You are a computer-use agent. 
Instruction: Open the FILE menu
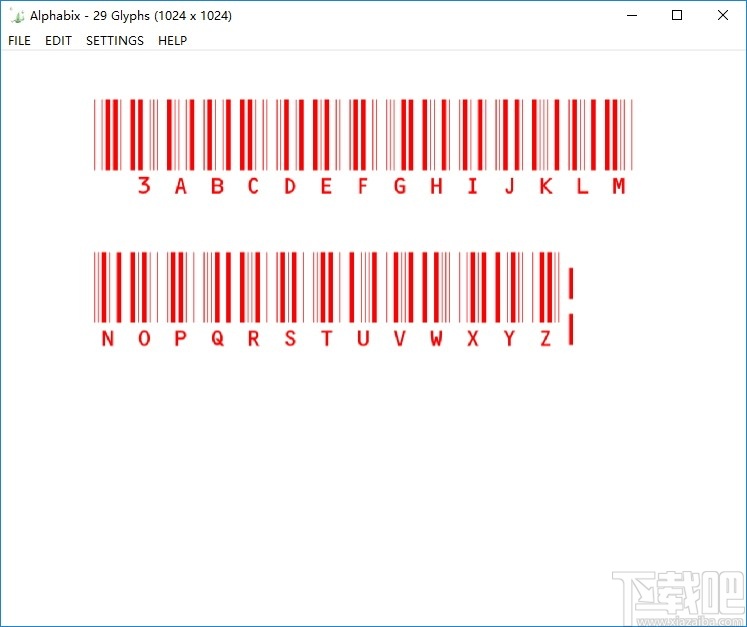point(20,40)
